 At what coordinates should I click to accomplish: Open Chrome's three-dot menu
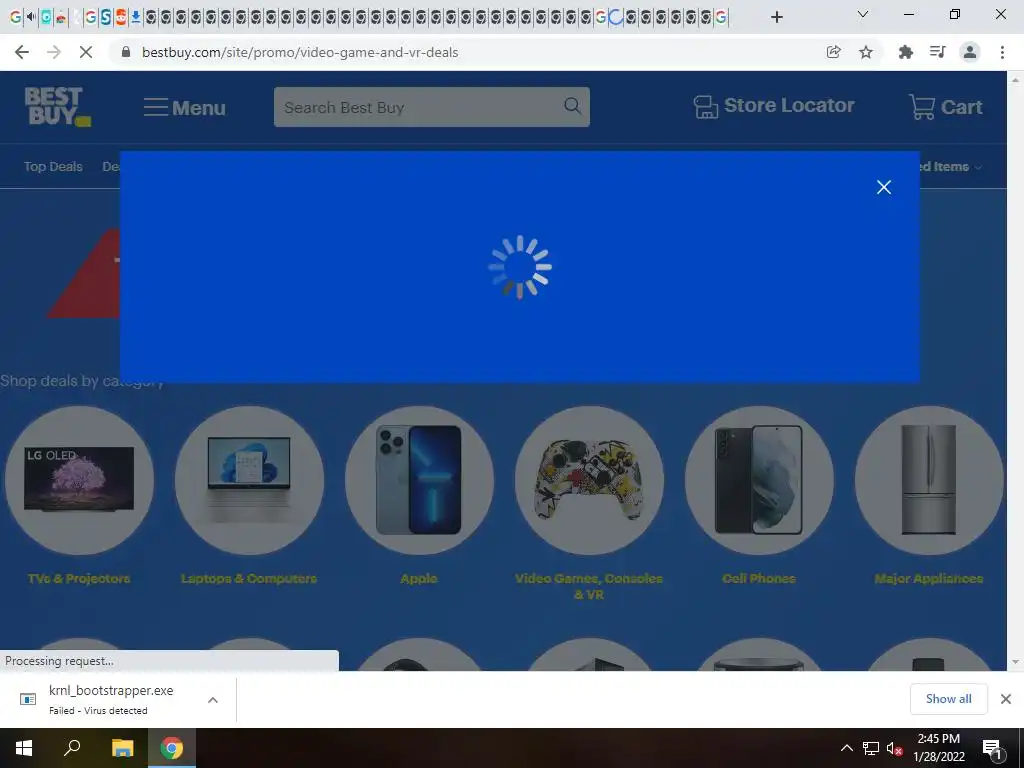point(1002,52)
